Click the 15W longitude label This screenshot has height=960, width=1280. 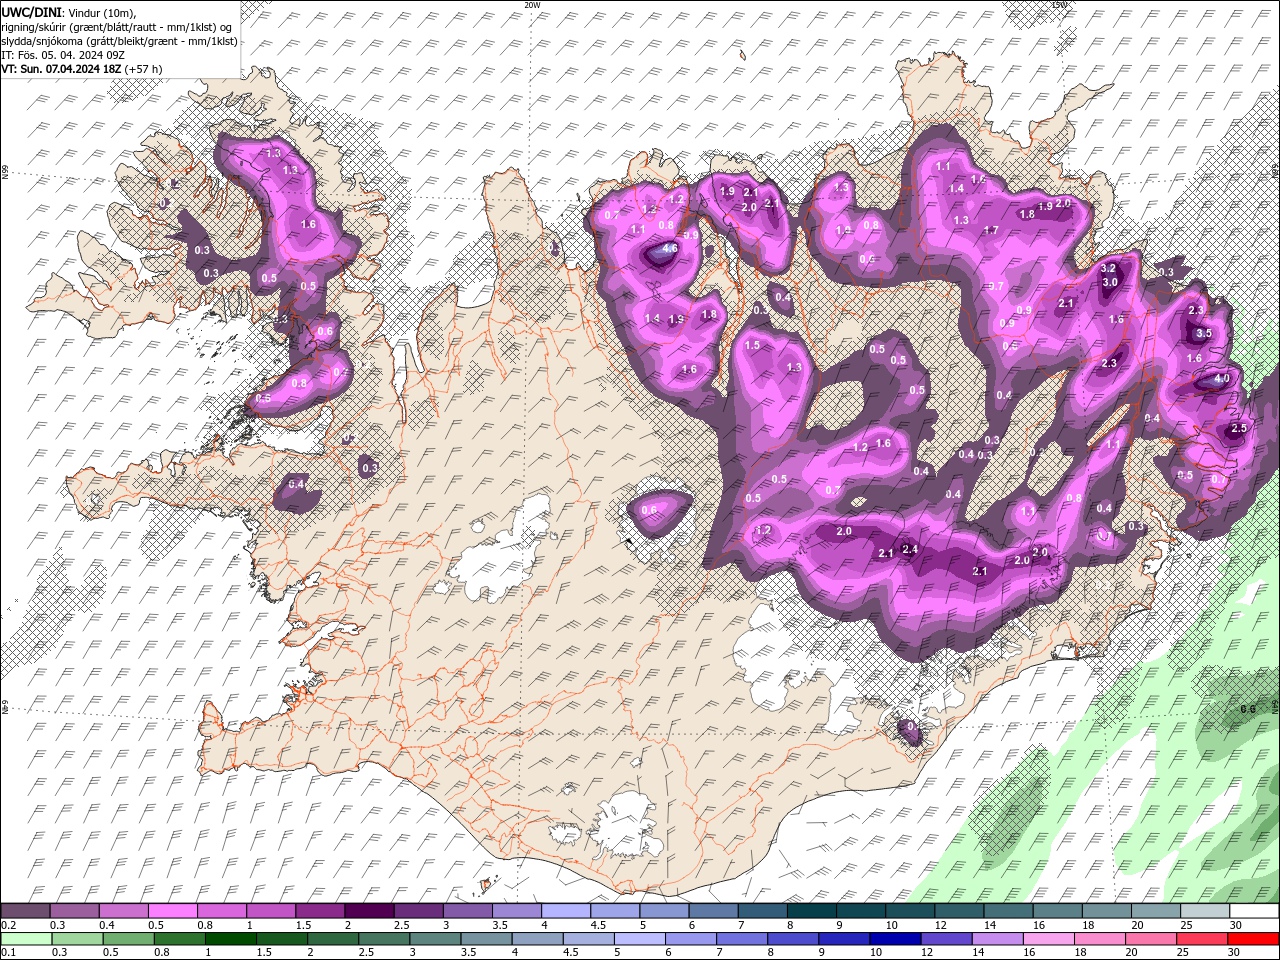tap(1059, 5)
